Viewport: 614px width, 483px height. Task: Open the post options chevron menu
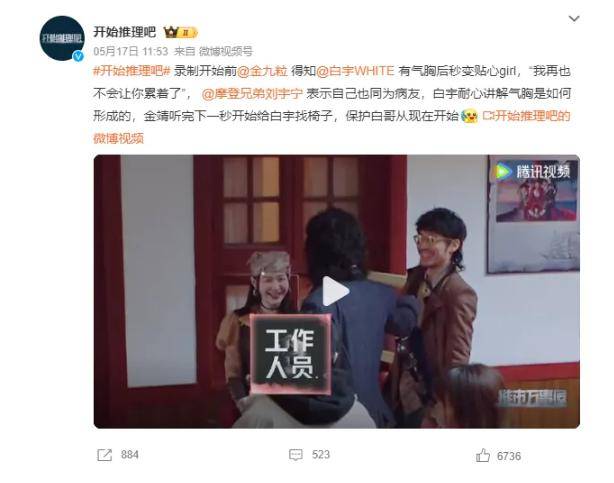pos(574,18)
